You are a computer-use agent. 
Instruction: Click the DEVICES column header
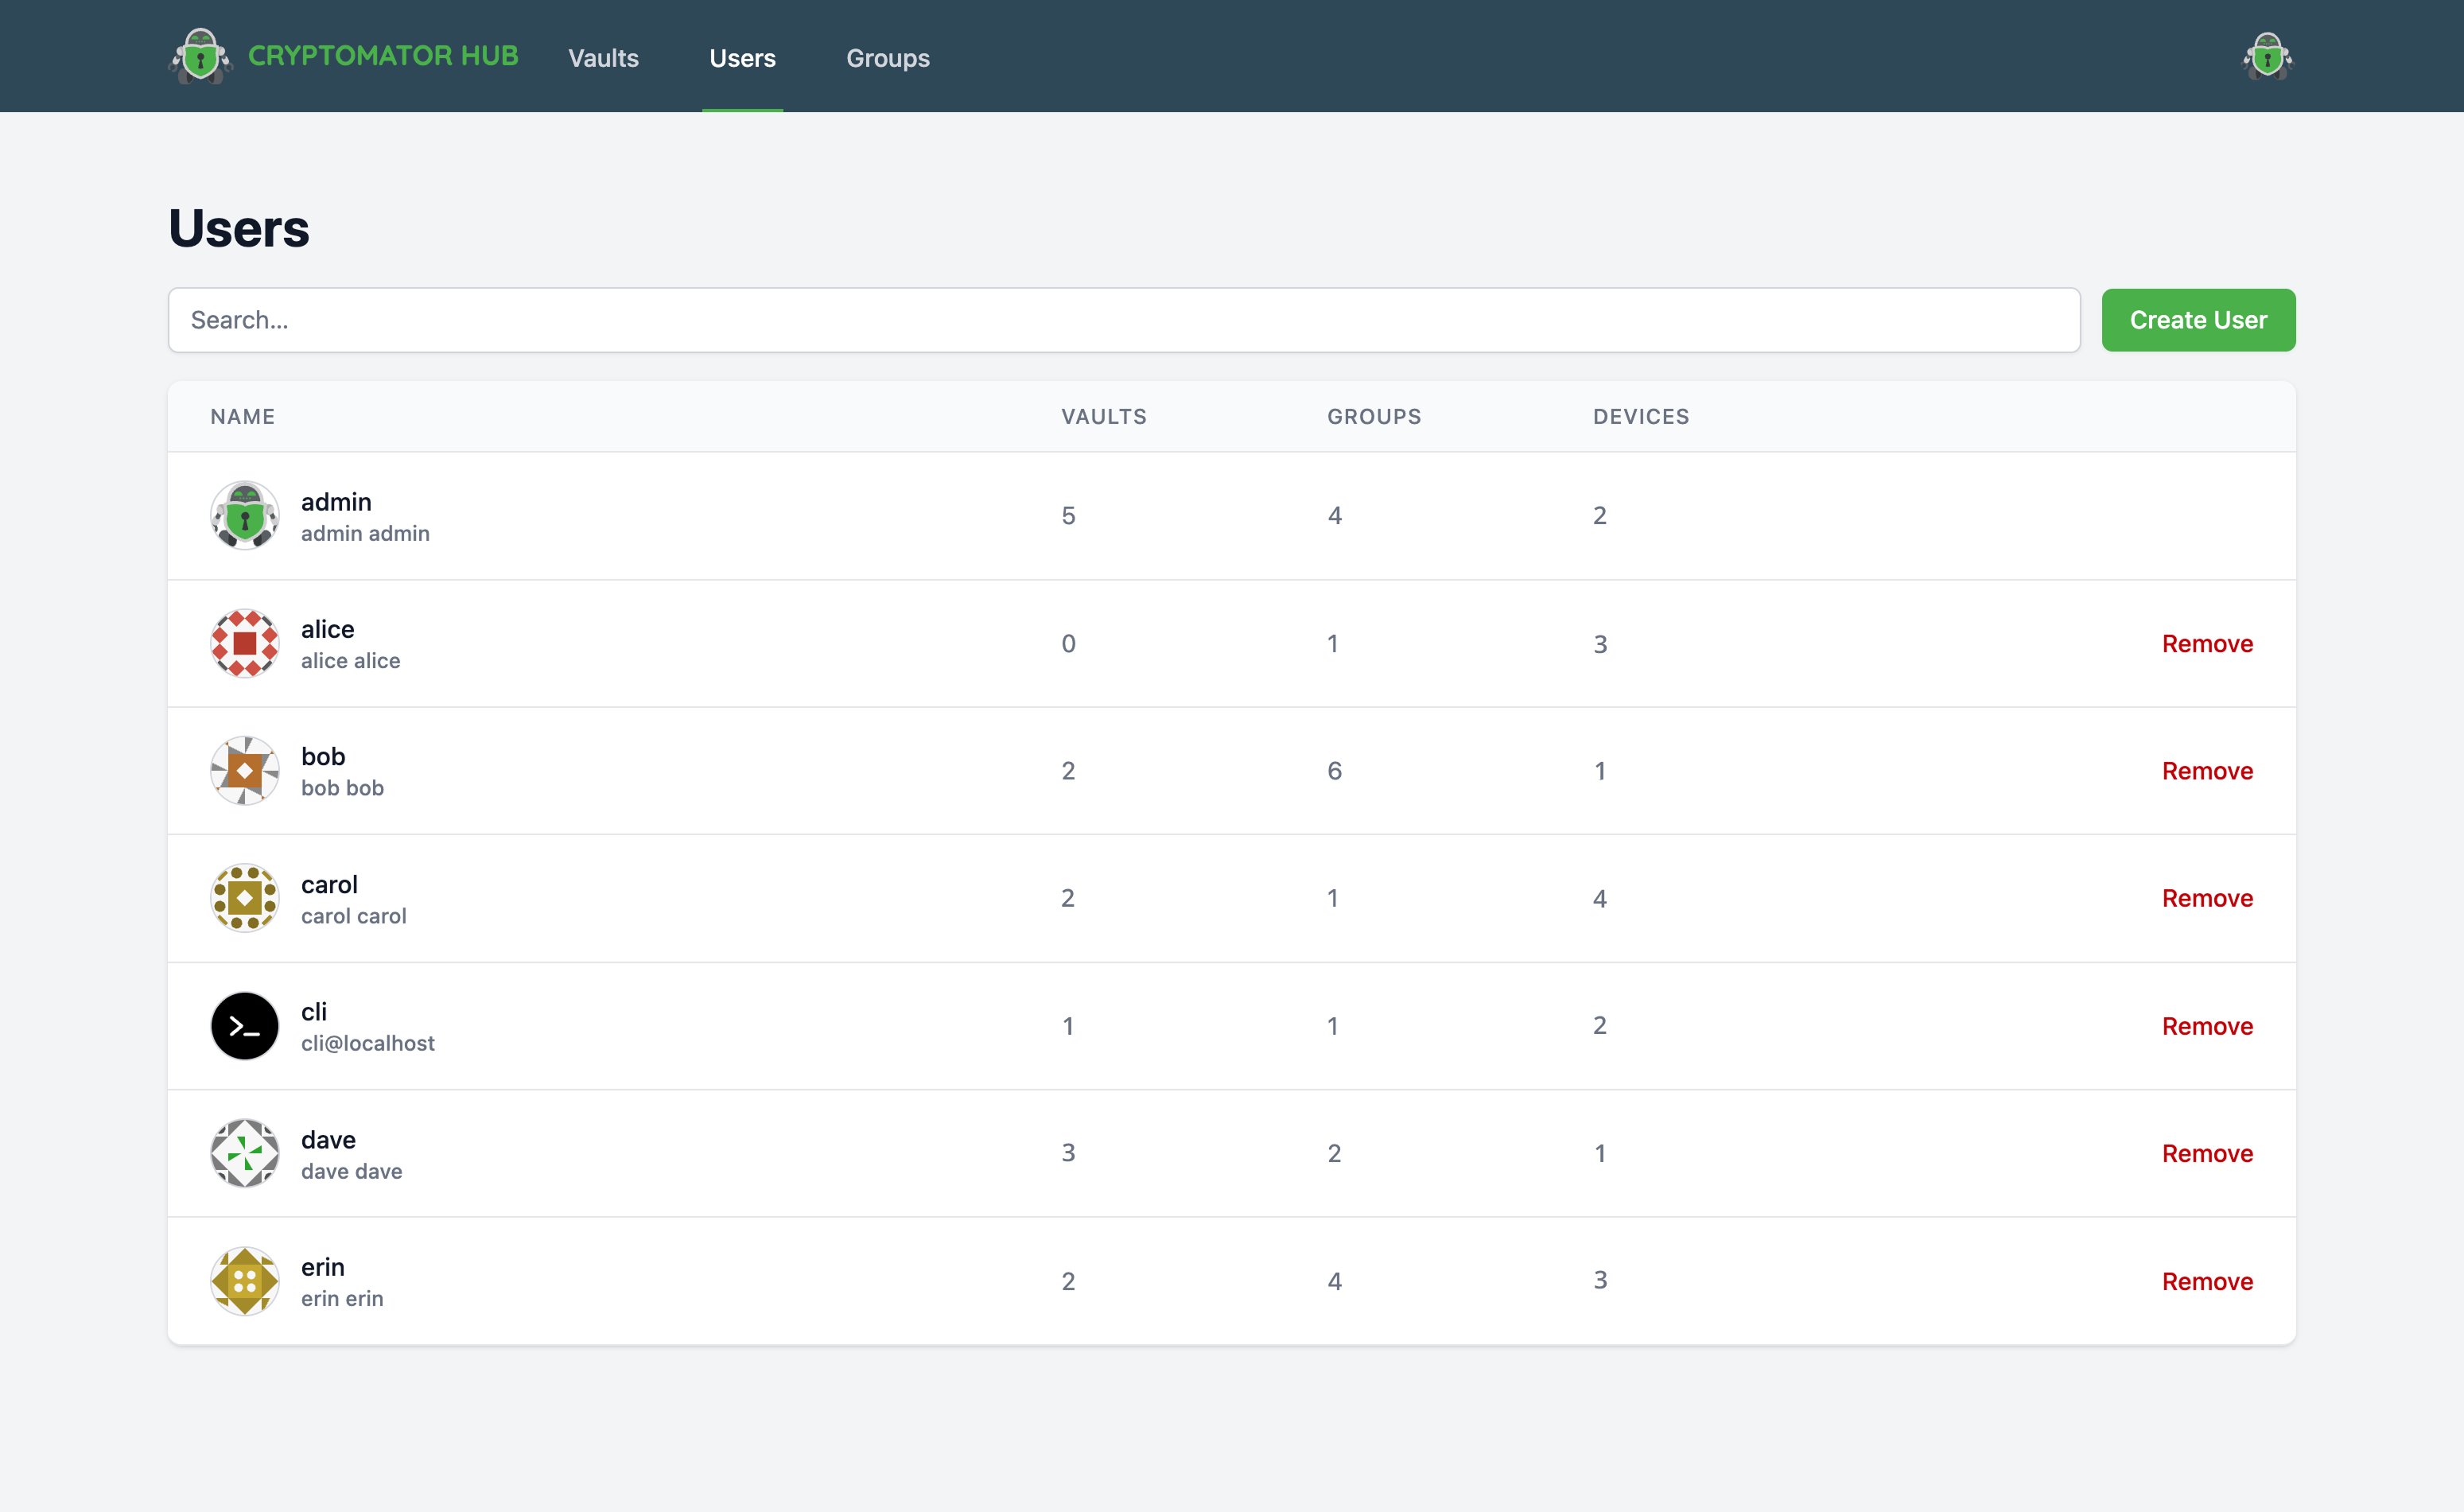1640,416
